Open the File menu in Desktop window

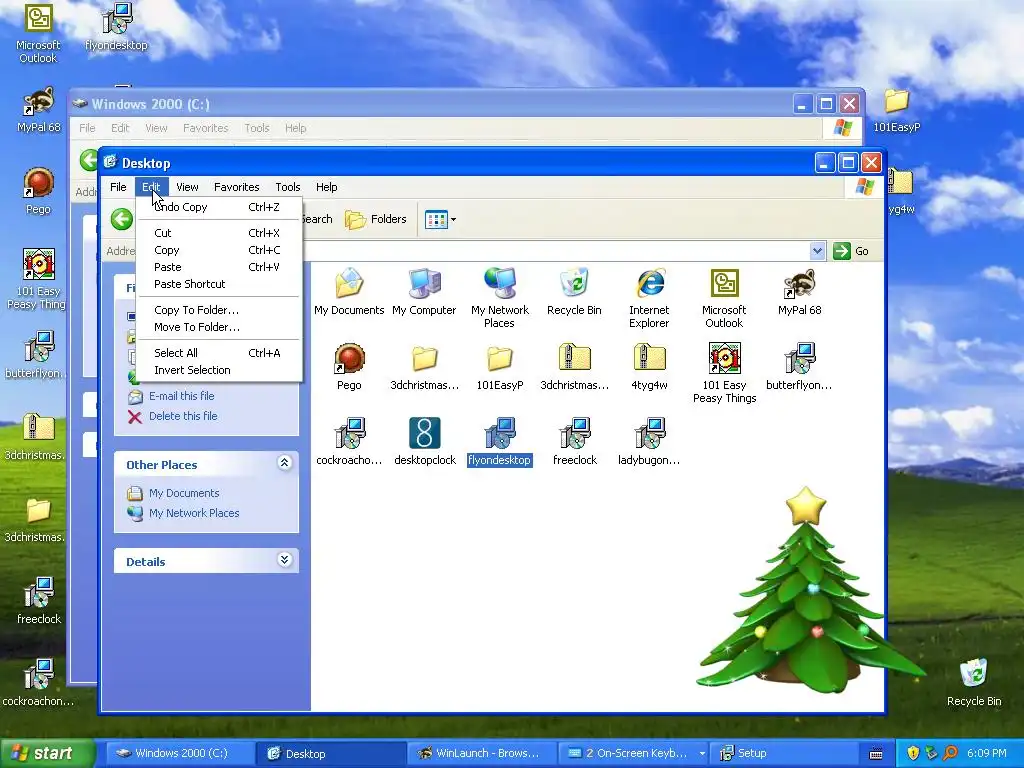118,187
